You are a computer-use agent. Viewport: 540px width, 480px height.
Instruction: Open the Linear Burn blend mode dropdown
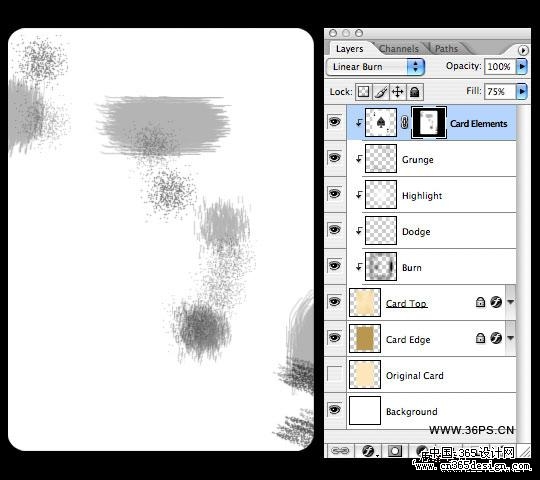pyautogui.click(x=375, y=67)
